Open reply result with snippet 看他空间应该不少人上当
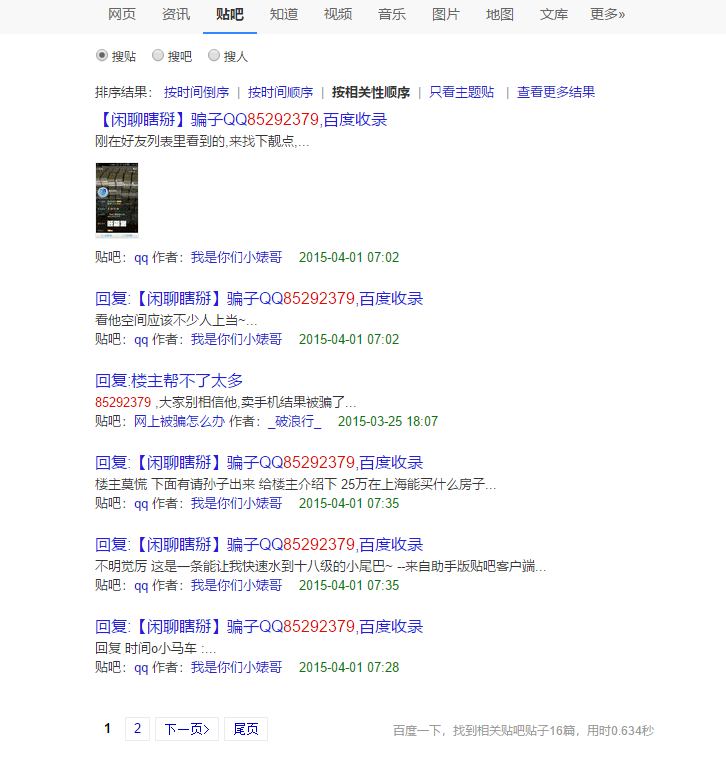The image size is (726, 773). [259, 298]
